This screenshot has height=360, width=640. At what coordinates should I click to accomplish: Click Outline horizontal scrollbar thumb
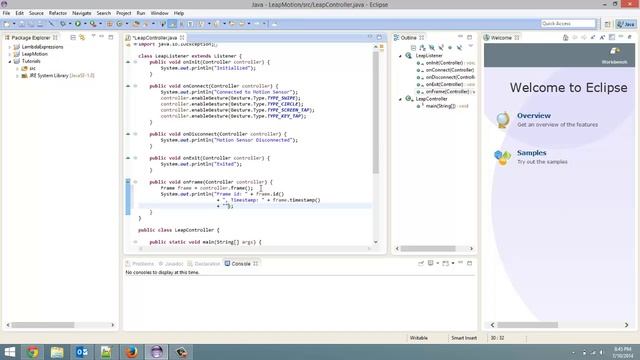click(428, 248)
